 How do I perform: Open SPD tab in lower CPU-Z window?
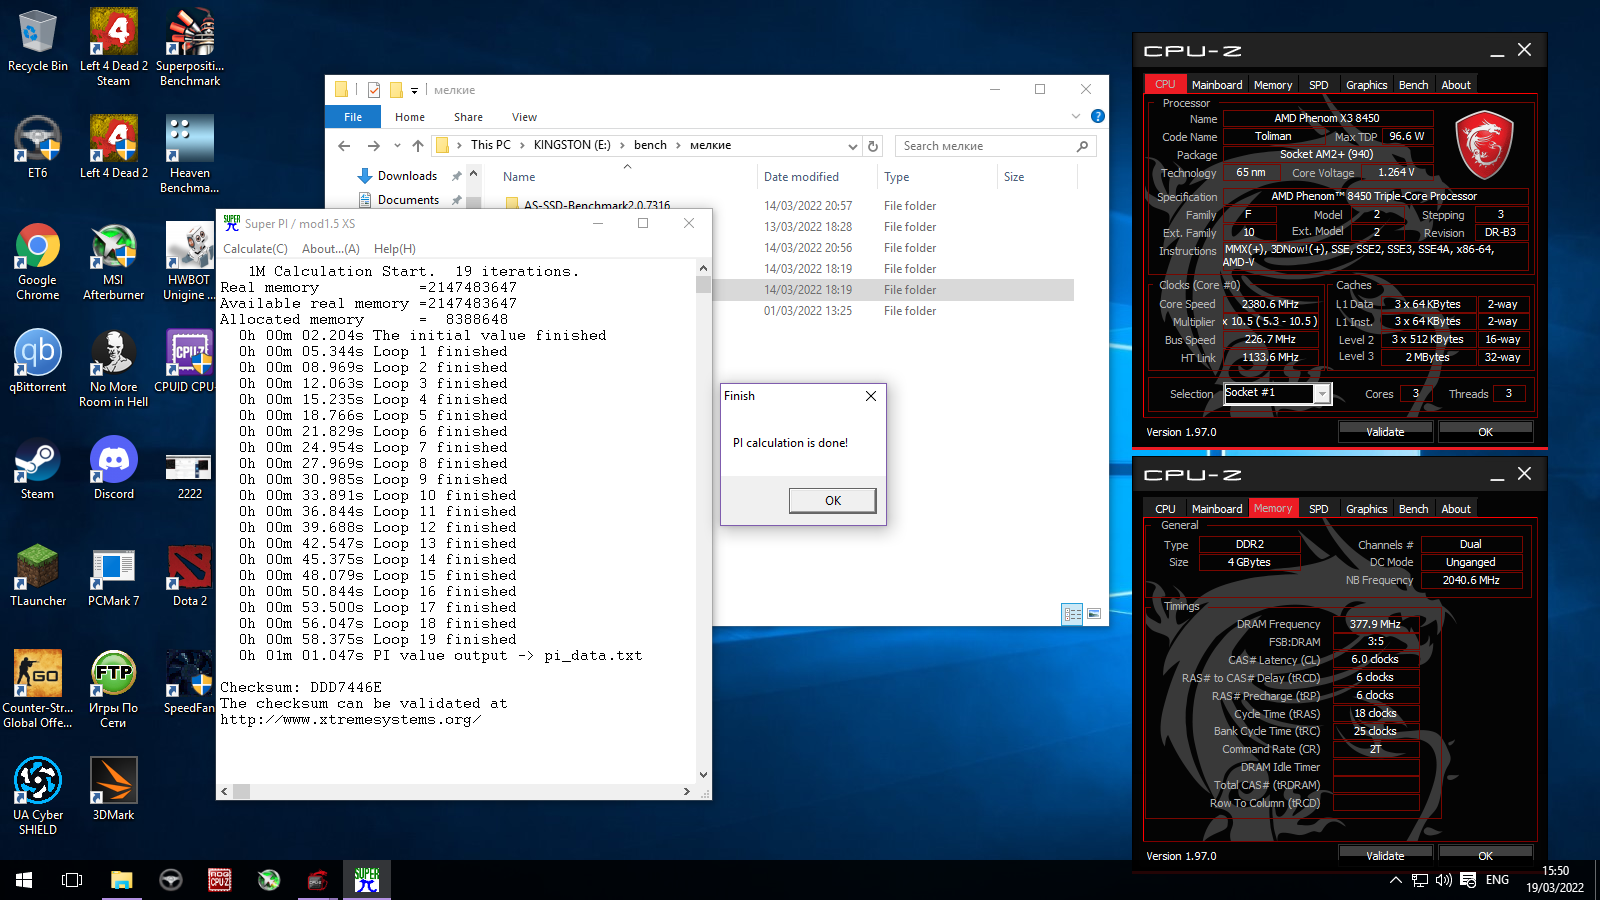[x=1319, y=509]
